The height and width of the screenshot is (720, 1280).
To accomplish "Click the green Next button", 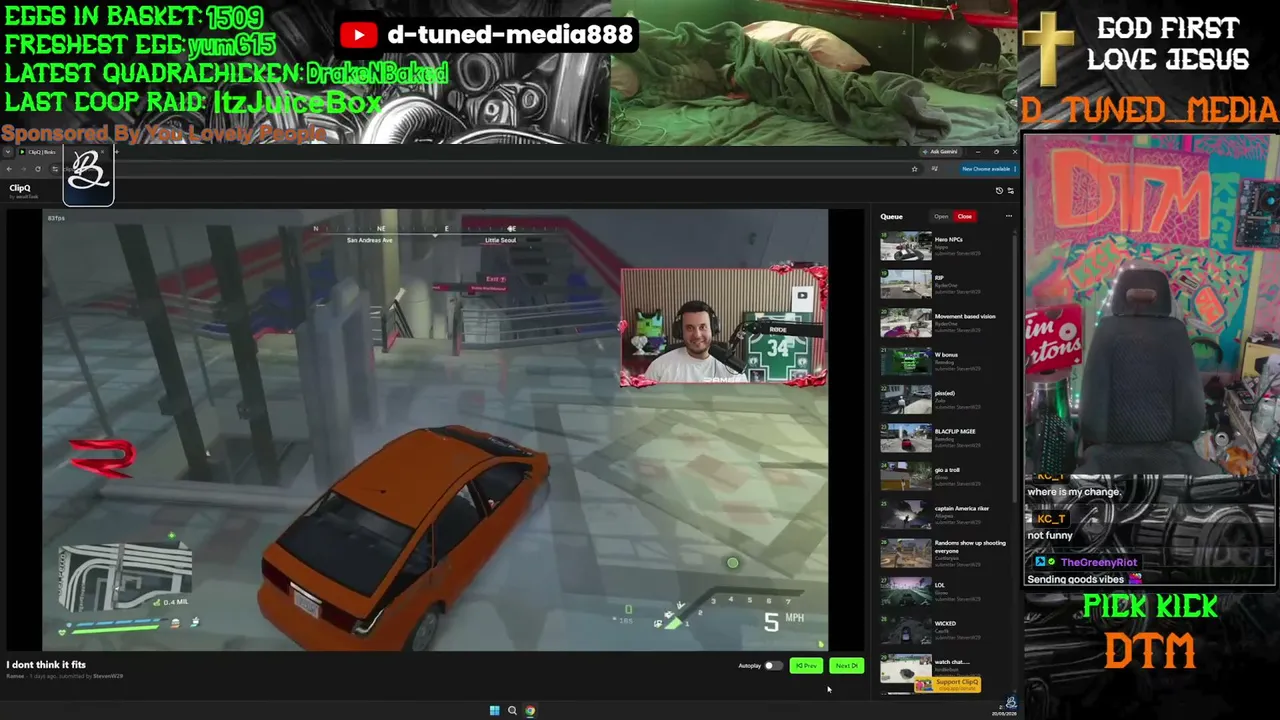I will pyautogui.click(x=846, y=666).
